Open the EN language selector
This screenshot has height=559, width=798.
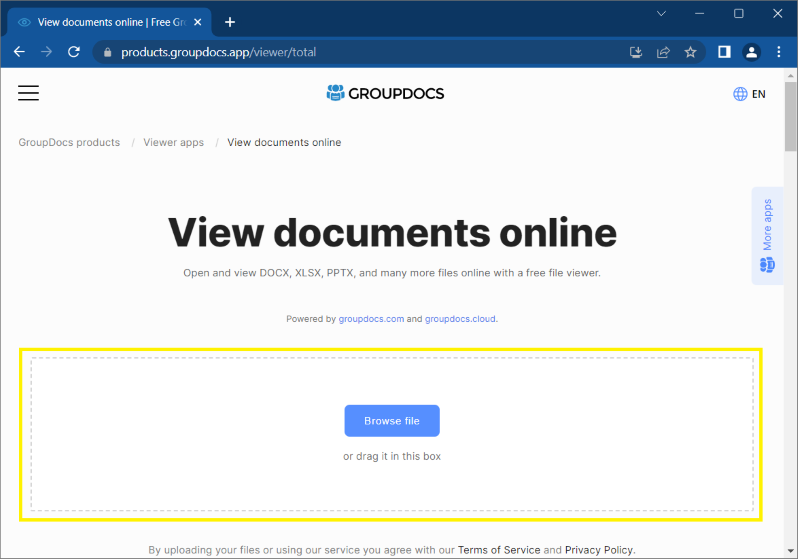(x=749, y=94)
